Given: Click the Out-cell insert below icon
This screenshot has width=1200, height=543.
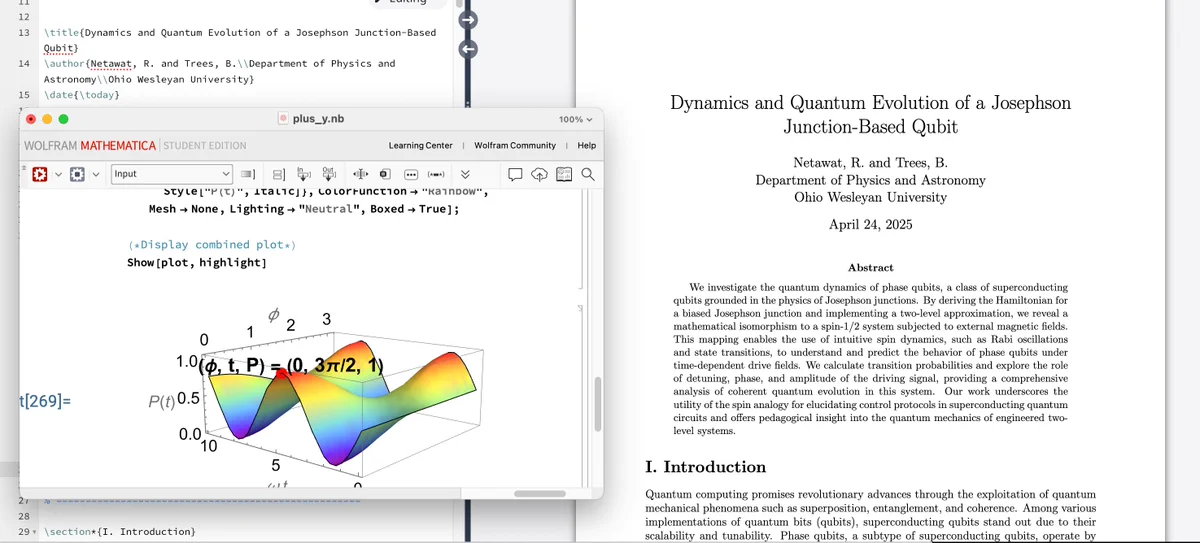Looking at the screenshot, I should tap(329, 174).
